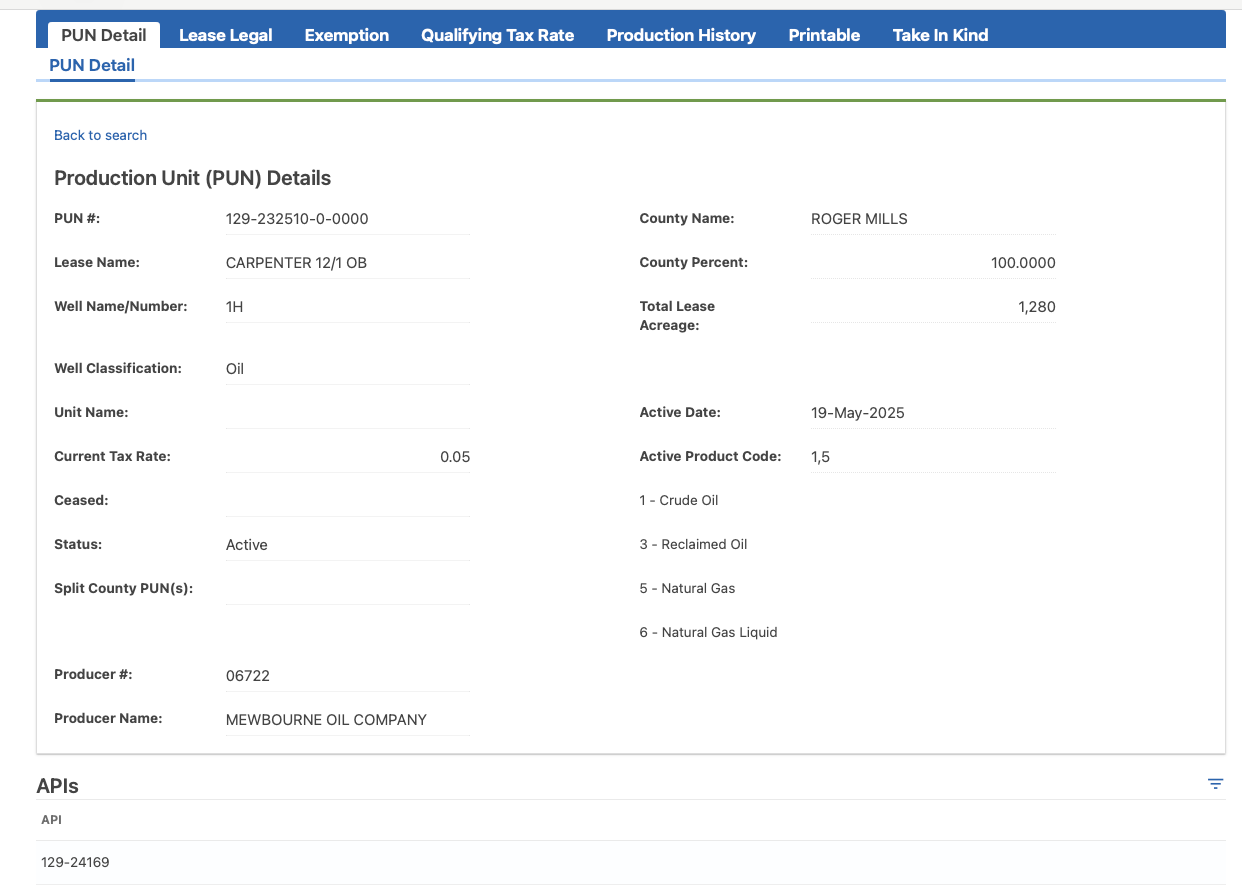The height and width of the screenshot is (895, 1242).
Task: Click the Current Tax Rate value 0.05
Action: pyautogui.click(x=348, y=457)
